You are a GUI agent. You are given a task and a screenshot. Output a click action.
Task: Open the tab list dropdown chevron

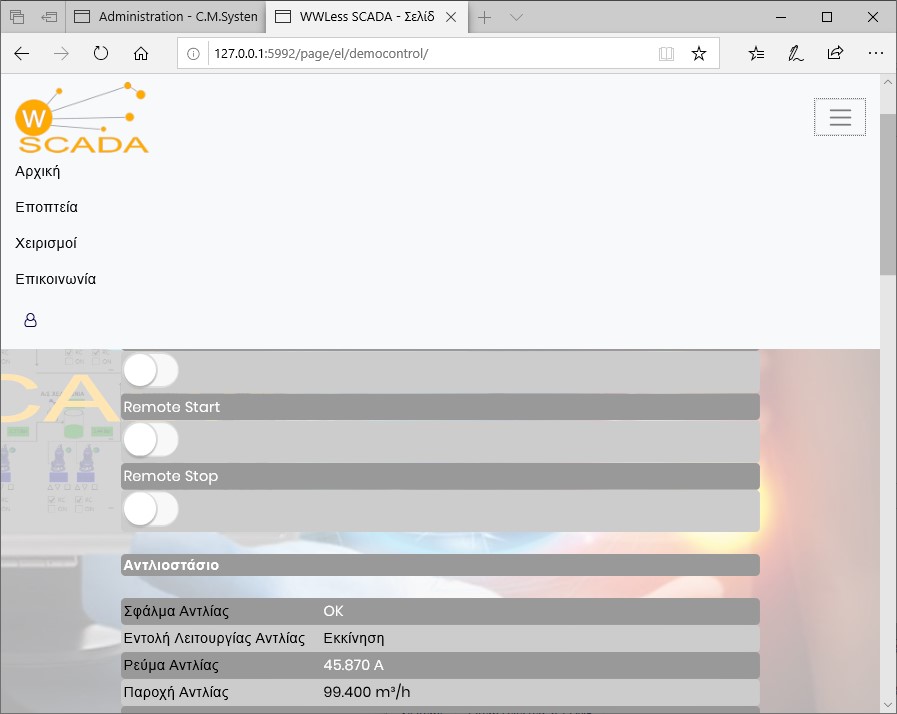pos(516,17)
